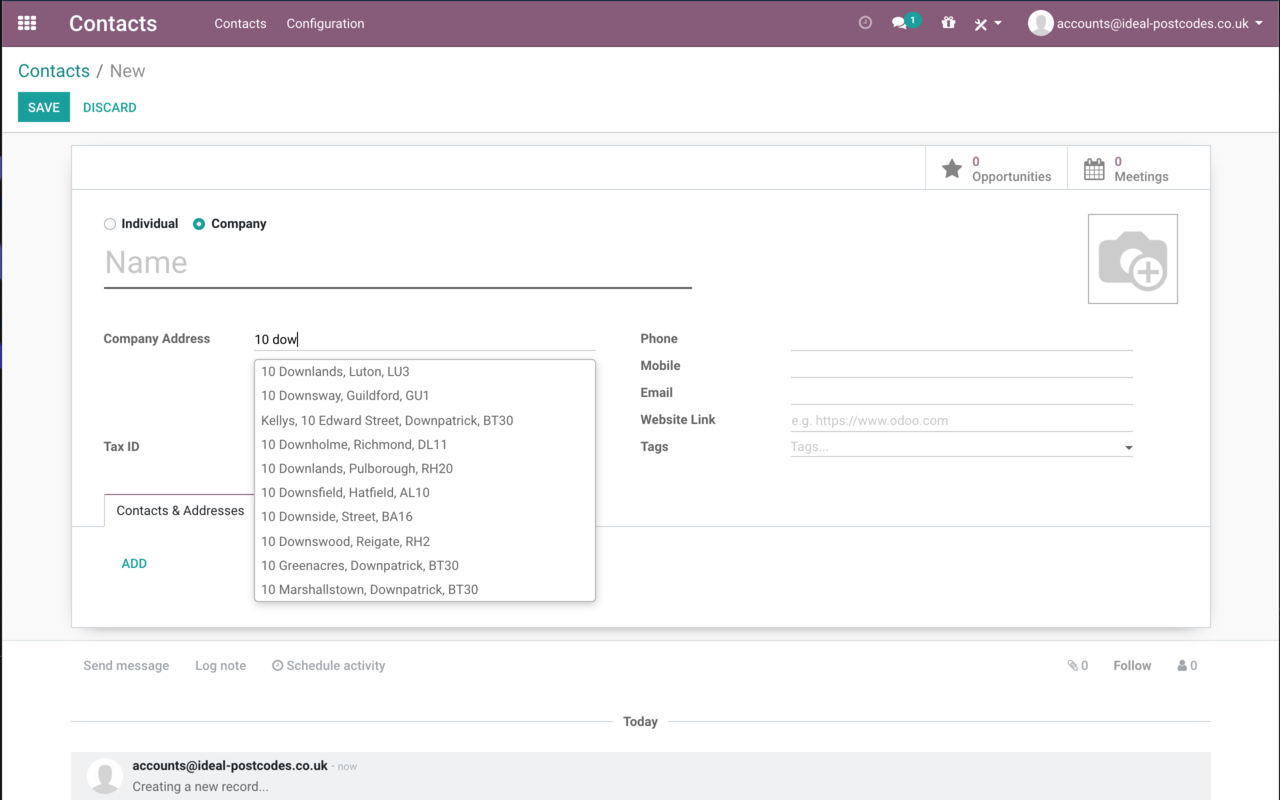Screen dimensions: 1280x800
Task: Expand the Tags dropdown arrow
Action: (1128, 448)
